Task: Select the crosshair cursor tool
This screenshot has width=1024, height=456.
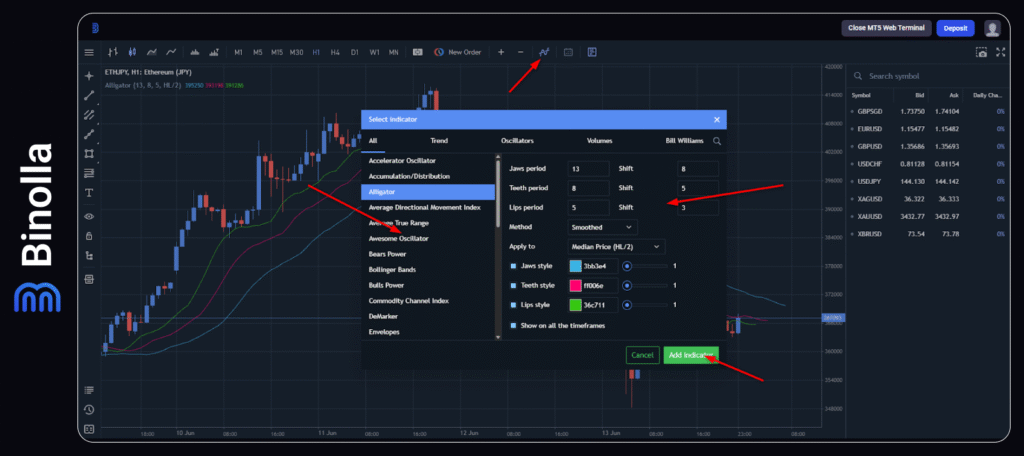Action: pos(89,76)
